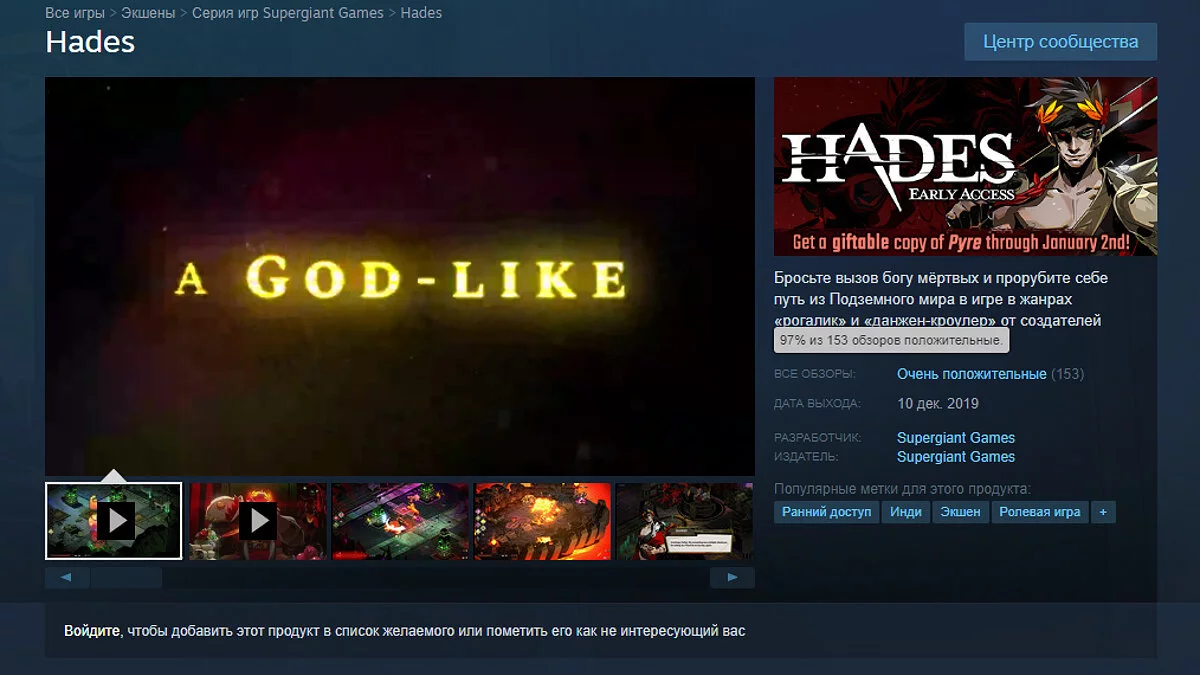Viewport: 1200px width, 675px height.
Task: Select the lava combat screenshot thumbnail
Action: point(542,521)
